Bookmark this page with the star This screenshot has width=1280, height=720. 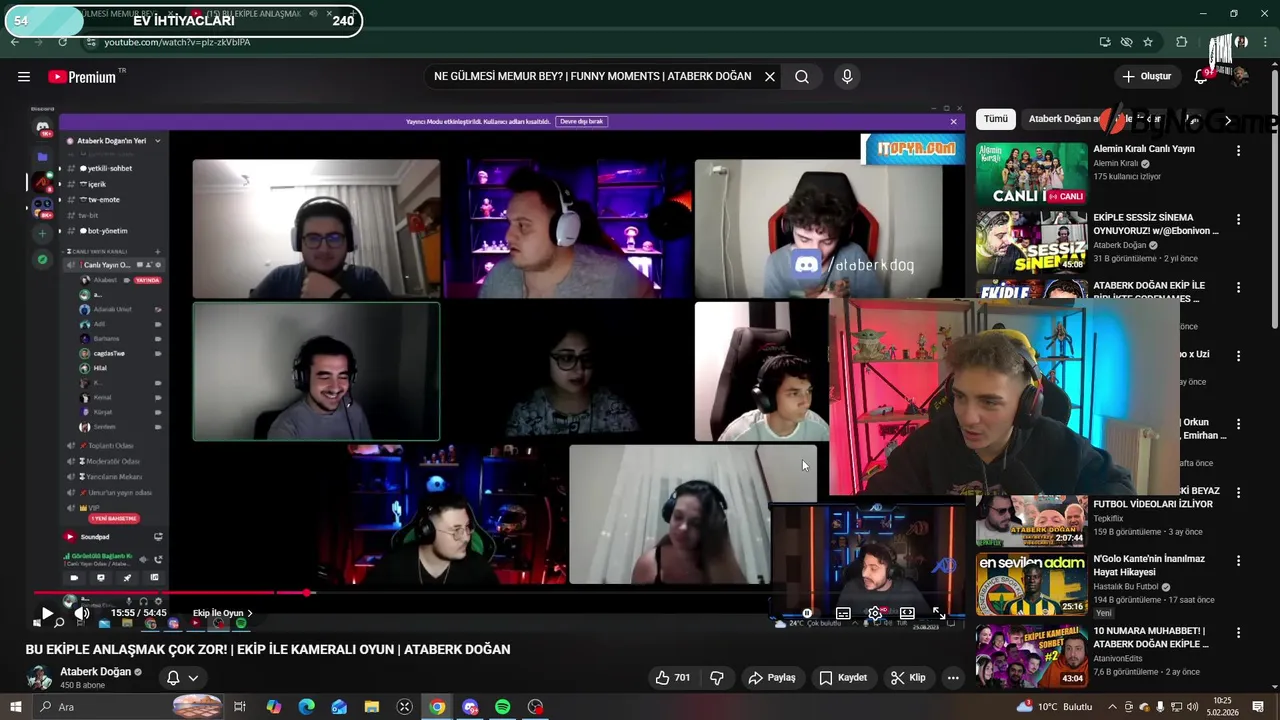pyautogui.click(x=1148, y=42)
